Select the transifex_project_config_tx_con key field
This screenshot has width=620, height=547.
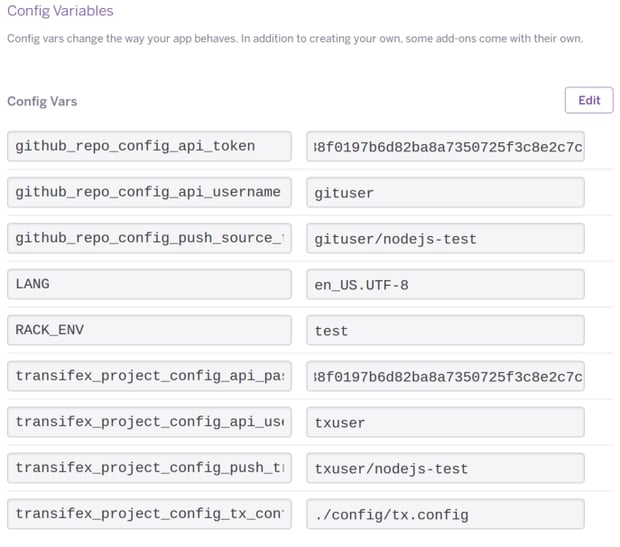coord(149,513)
